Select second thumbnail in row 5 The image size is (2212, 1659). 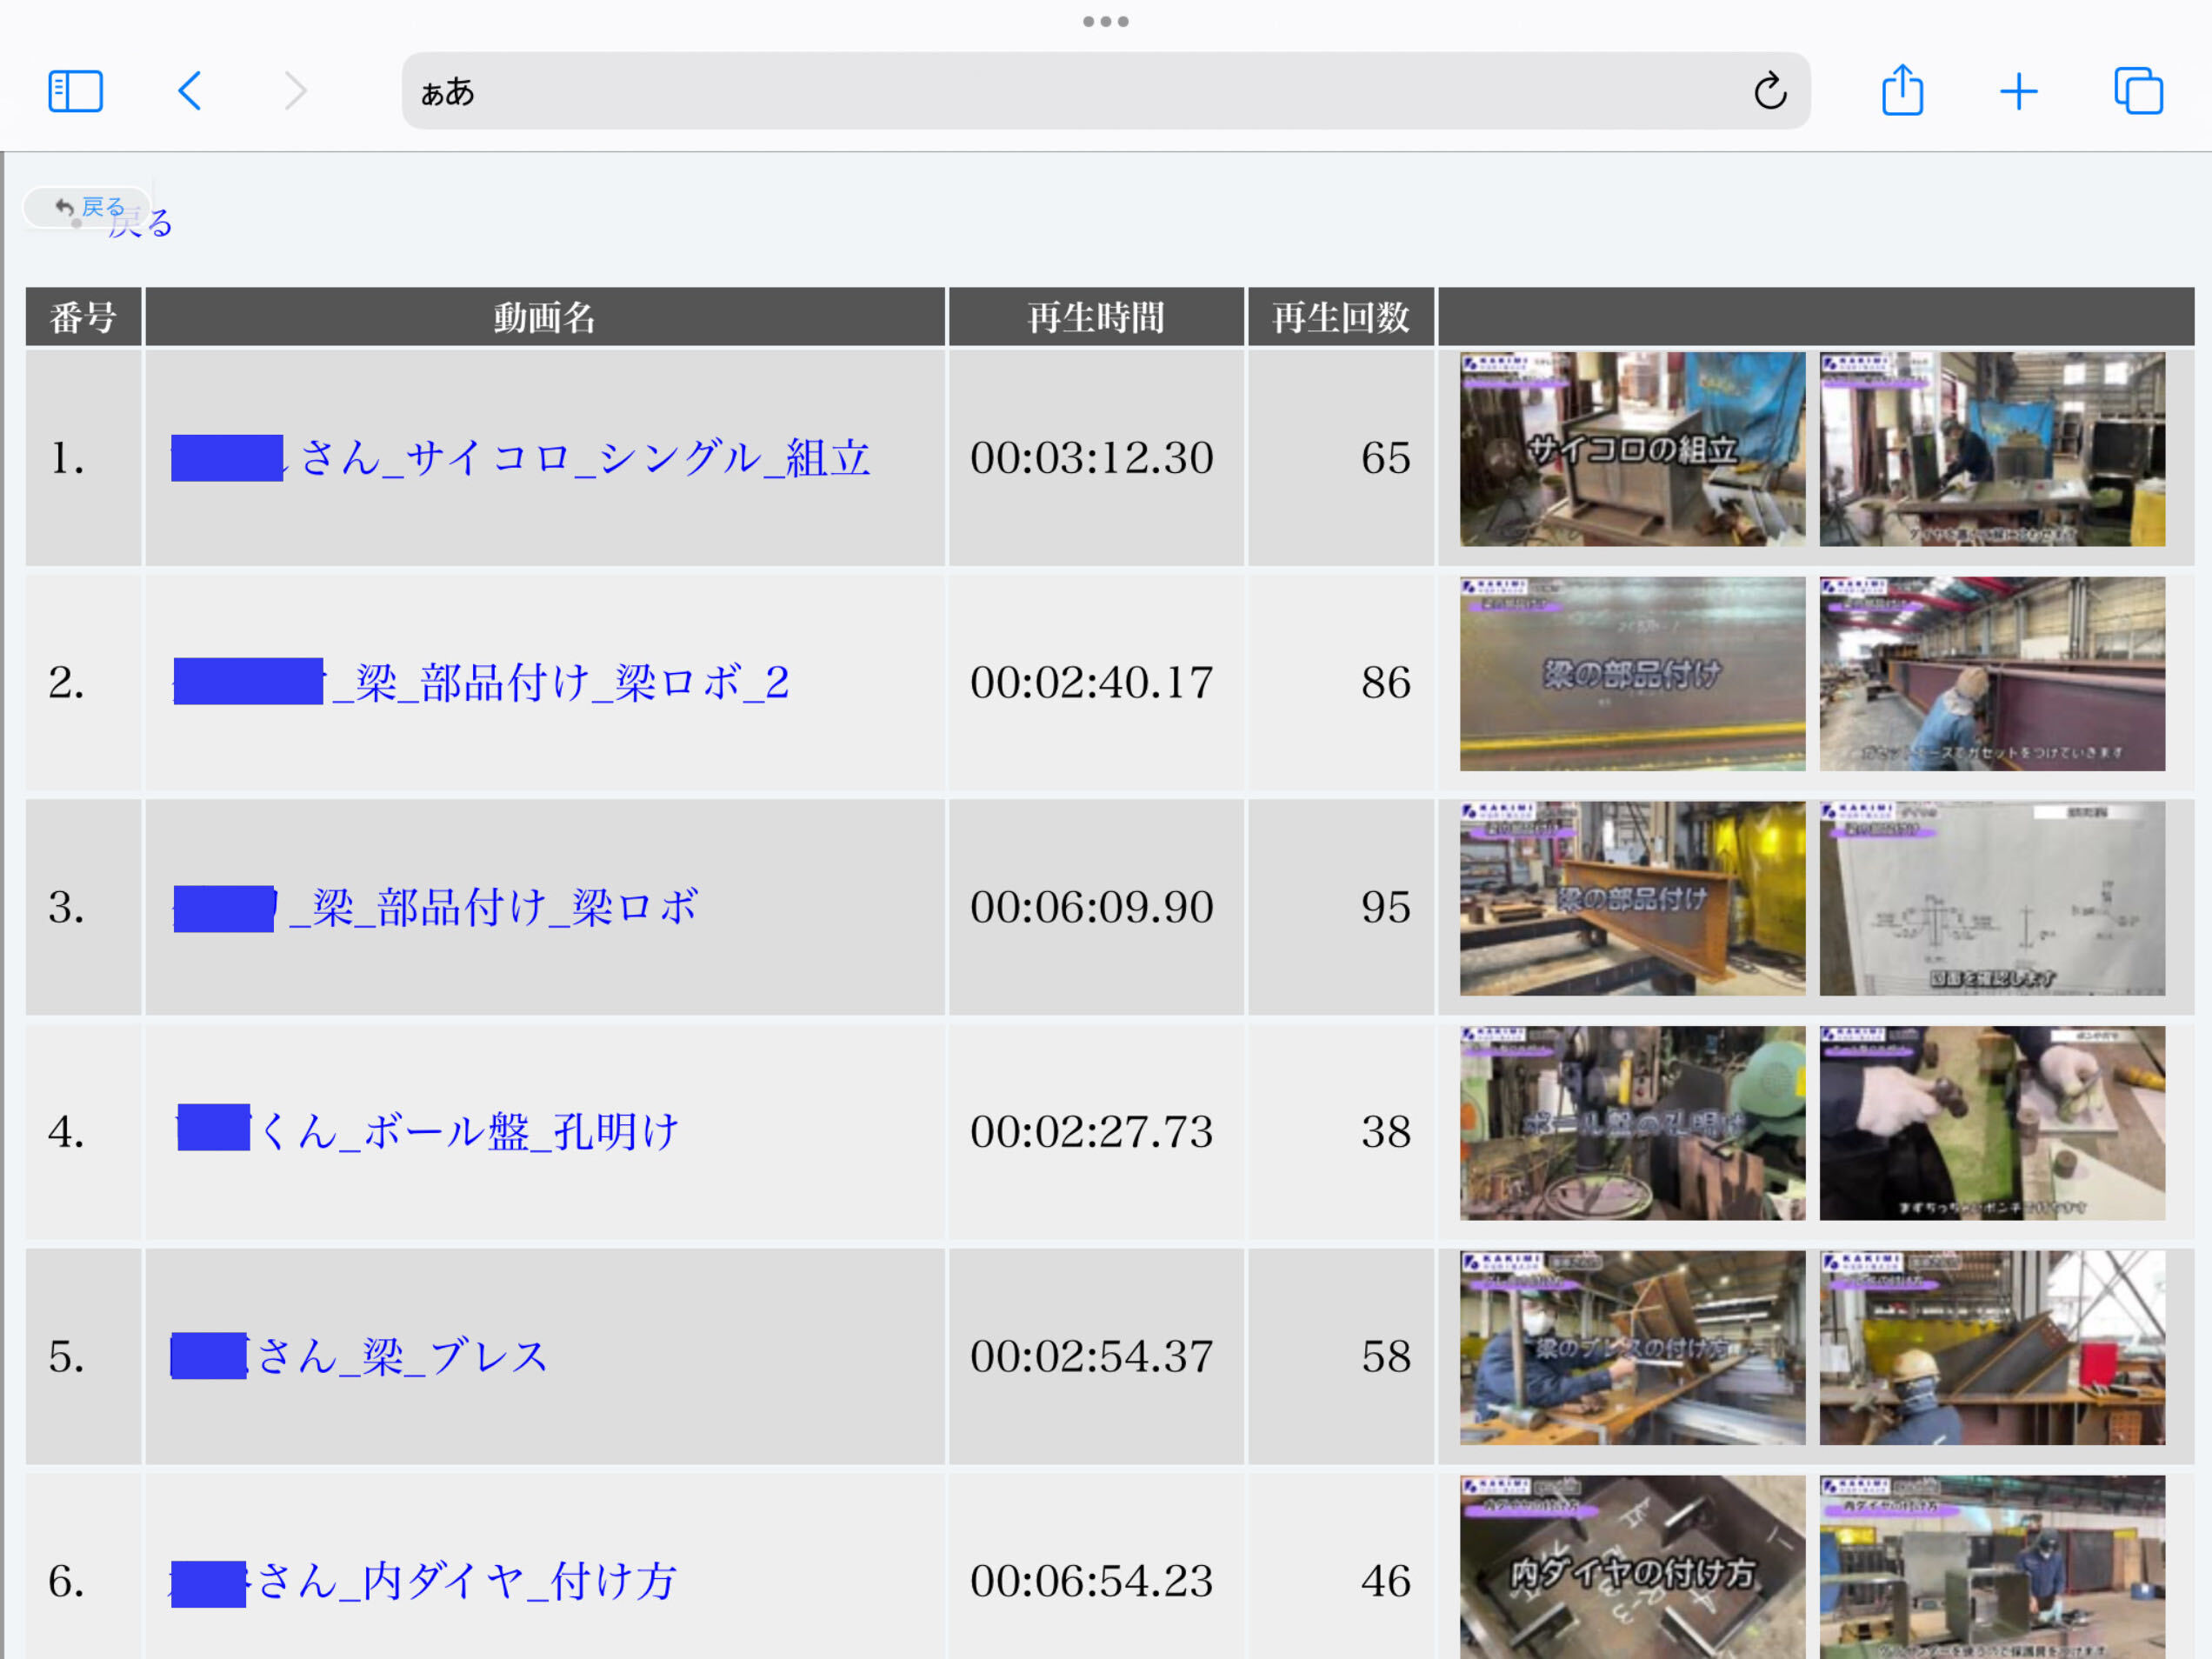click(1992, 1347)
